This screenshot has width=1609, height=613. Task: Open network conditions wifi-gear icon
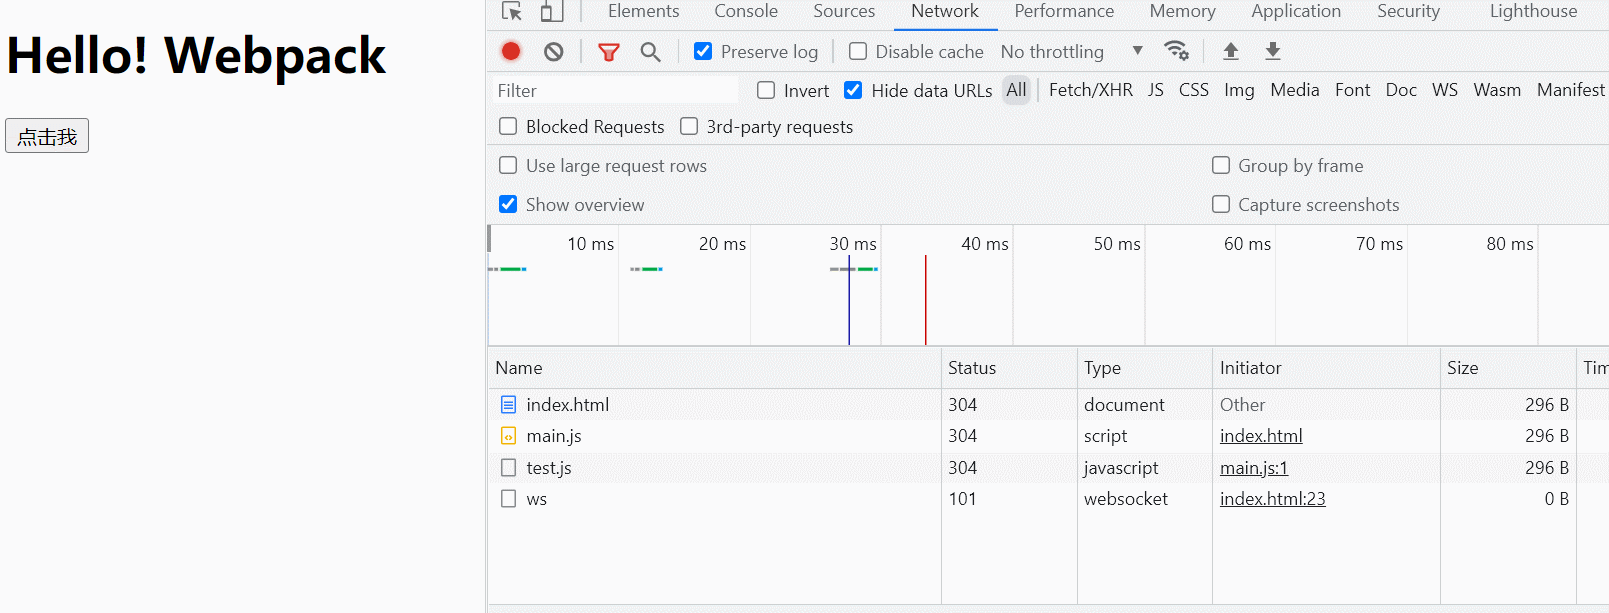1177,51
